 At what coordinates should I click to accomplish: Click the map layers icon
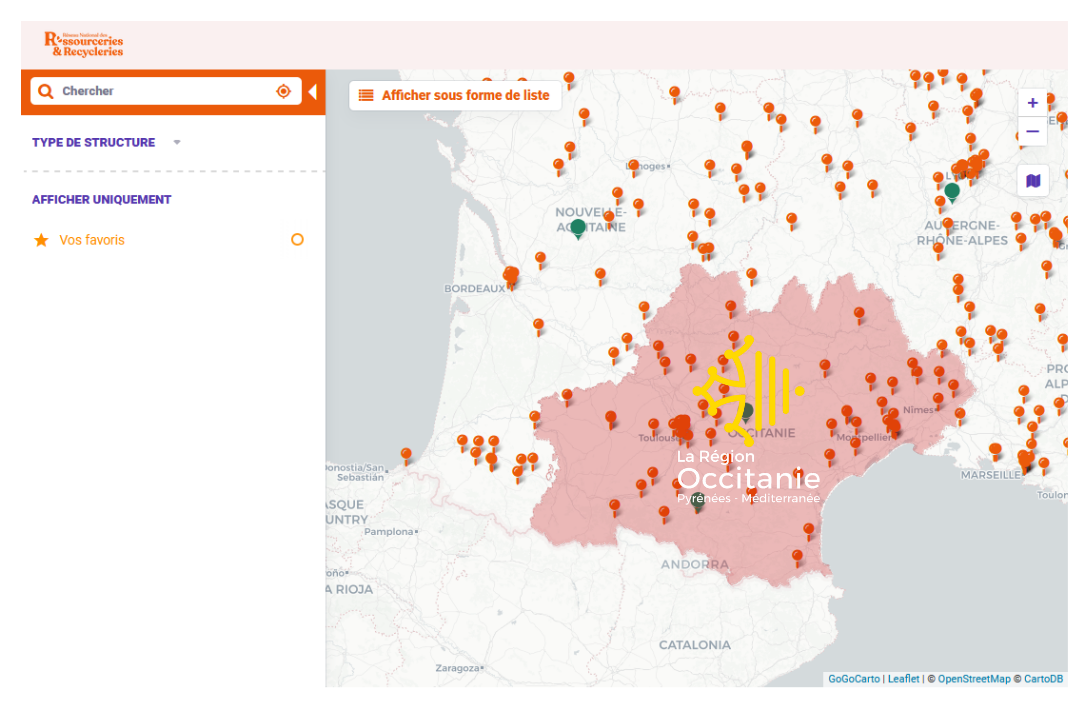[x=1033, y=181]
